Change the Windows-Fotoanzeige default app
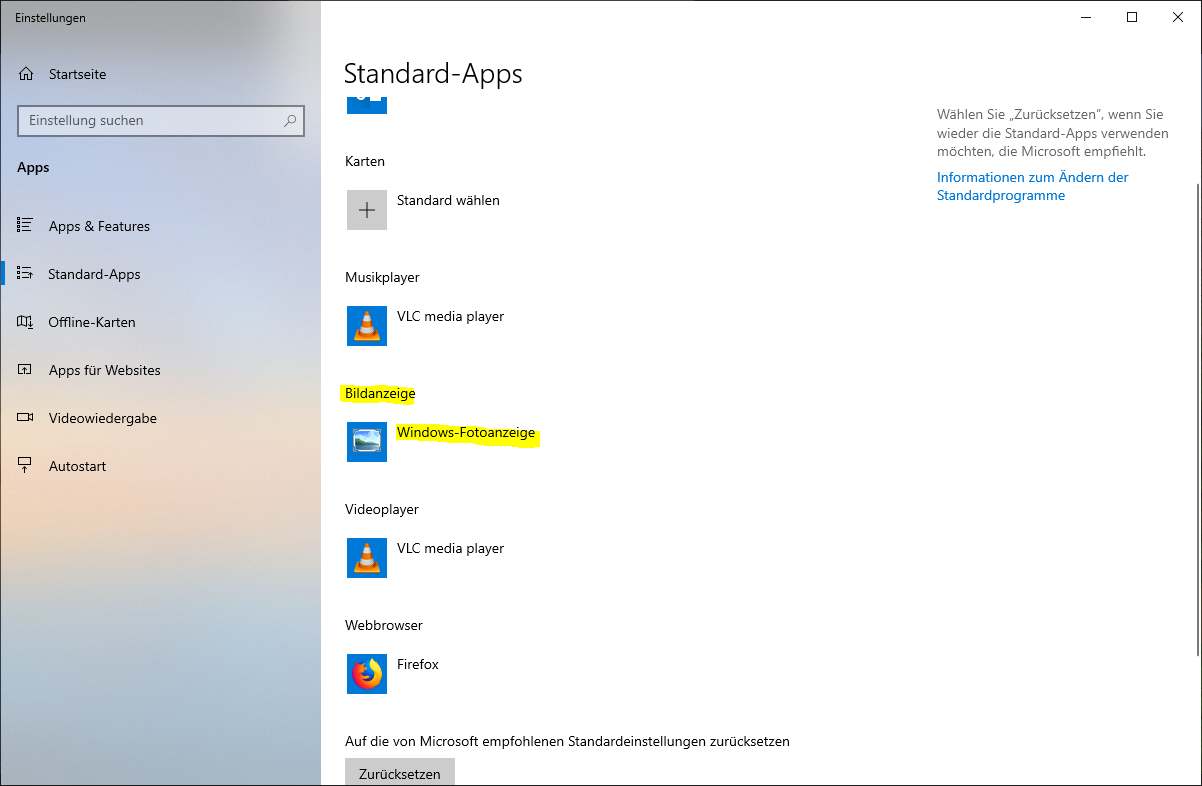This screenshot has width=1202, height=786. 466,433
